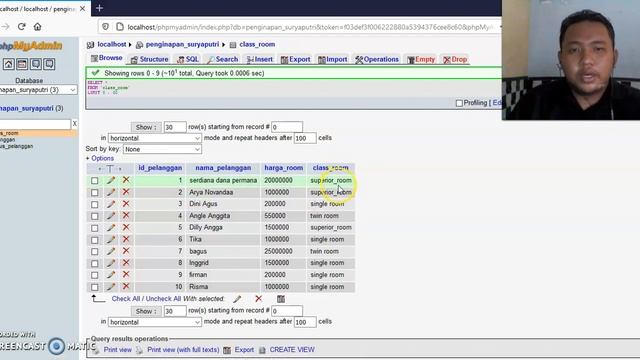Open the Database selector dropdown in sidebar

38,90
